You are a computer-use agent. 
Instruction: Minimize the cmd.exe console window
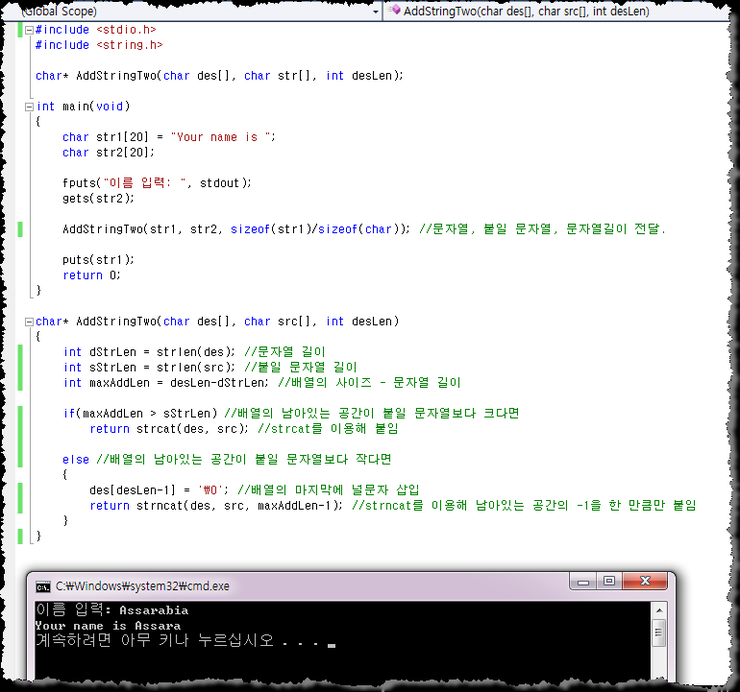coord(583,582)
